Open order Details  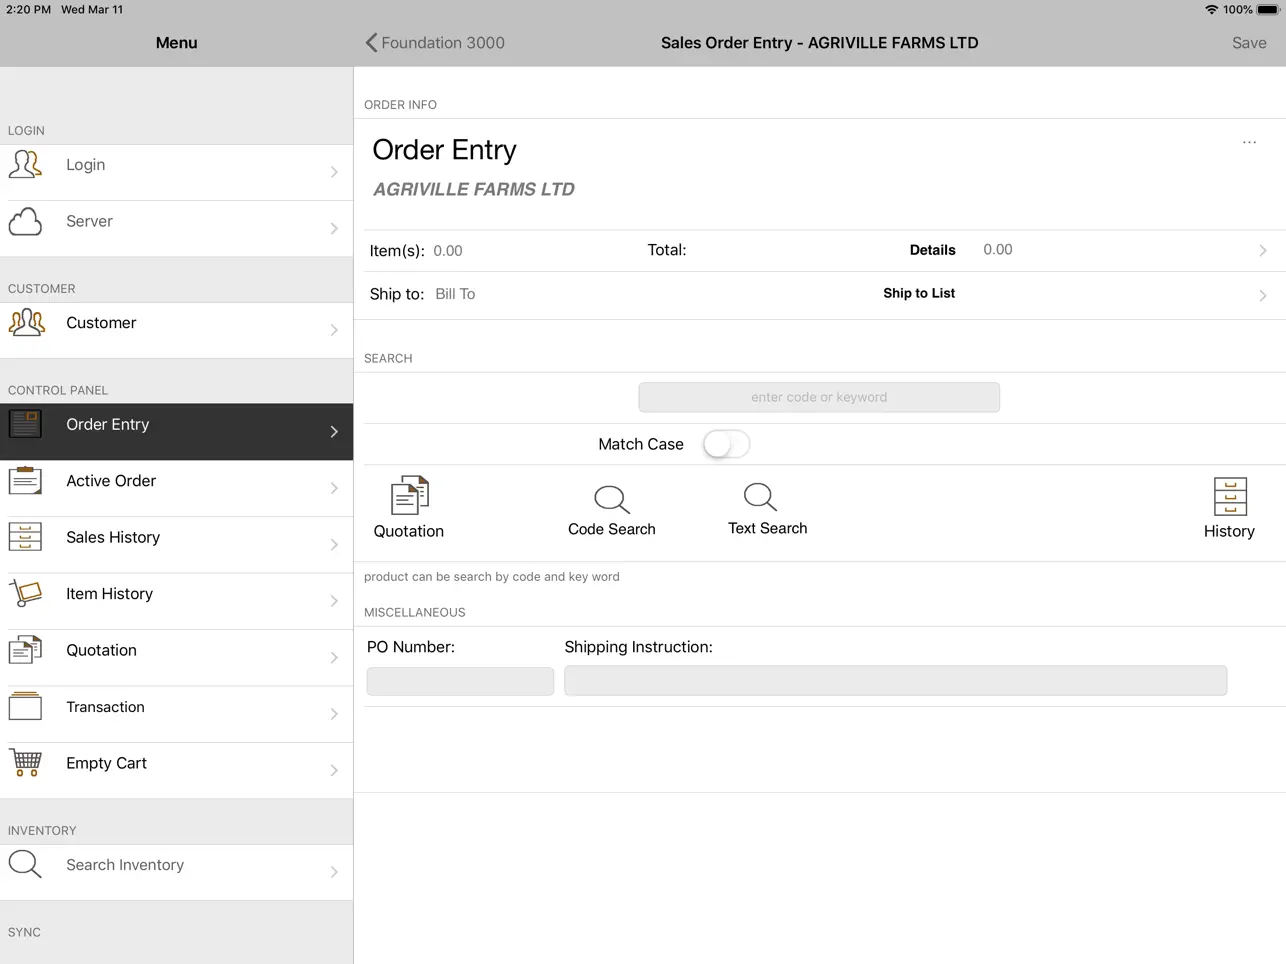pyautogui.click(x=933, y=250)
